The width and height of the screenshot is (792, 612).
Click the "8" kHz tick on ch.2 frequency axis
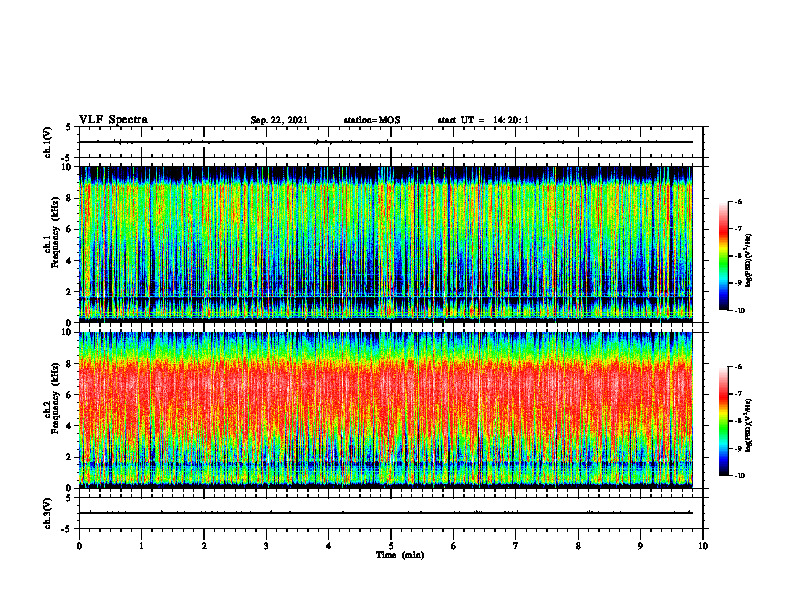(70, 364)
